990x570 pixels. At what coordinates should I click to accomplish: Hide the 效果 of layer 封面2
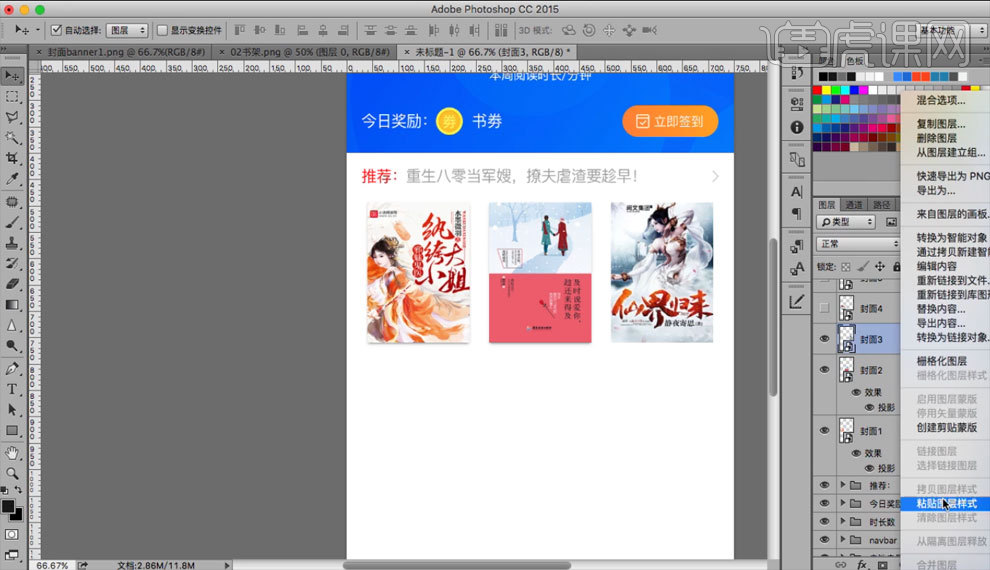[x=856, y=392]
